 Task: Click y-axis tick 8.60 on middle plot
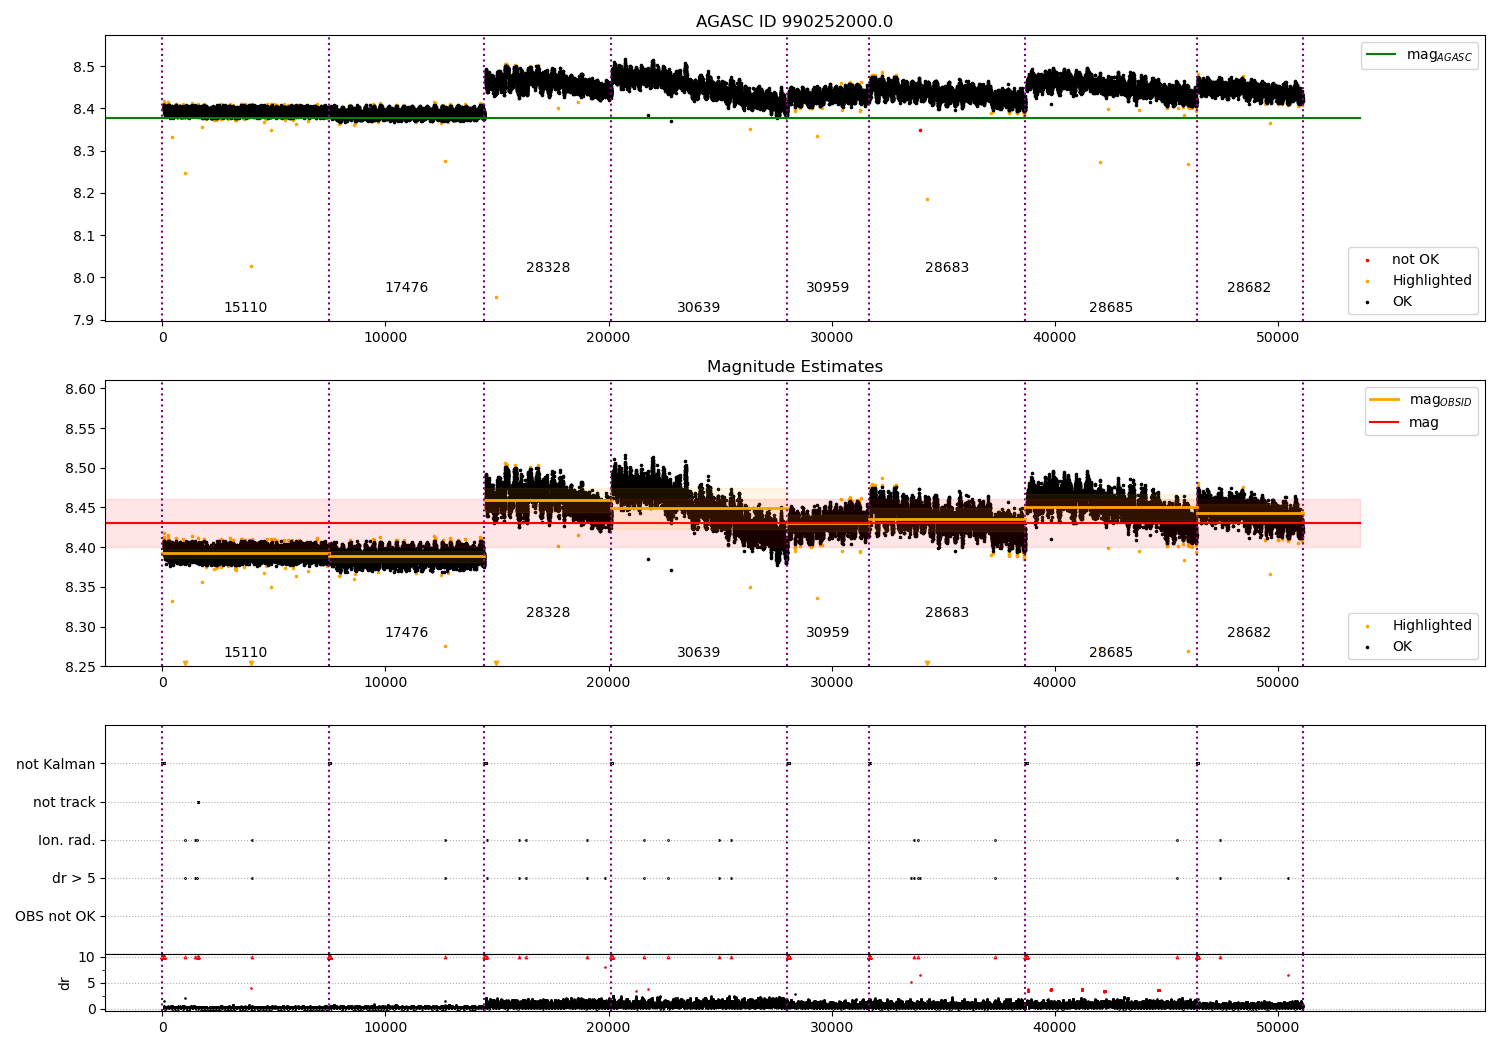tap(80, 390)
